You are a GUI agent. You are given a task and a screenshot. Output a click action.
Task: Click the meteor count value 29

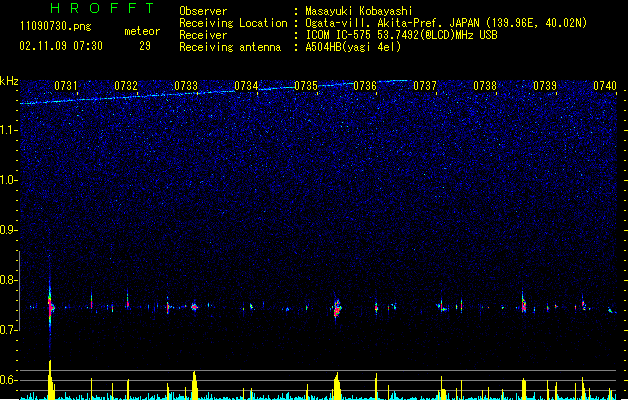tap(145, 46)
